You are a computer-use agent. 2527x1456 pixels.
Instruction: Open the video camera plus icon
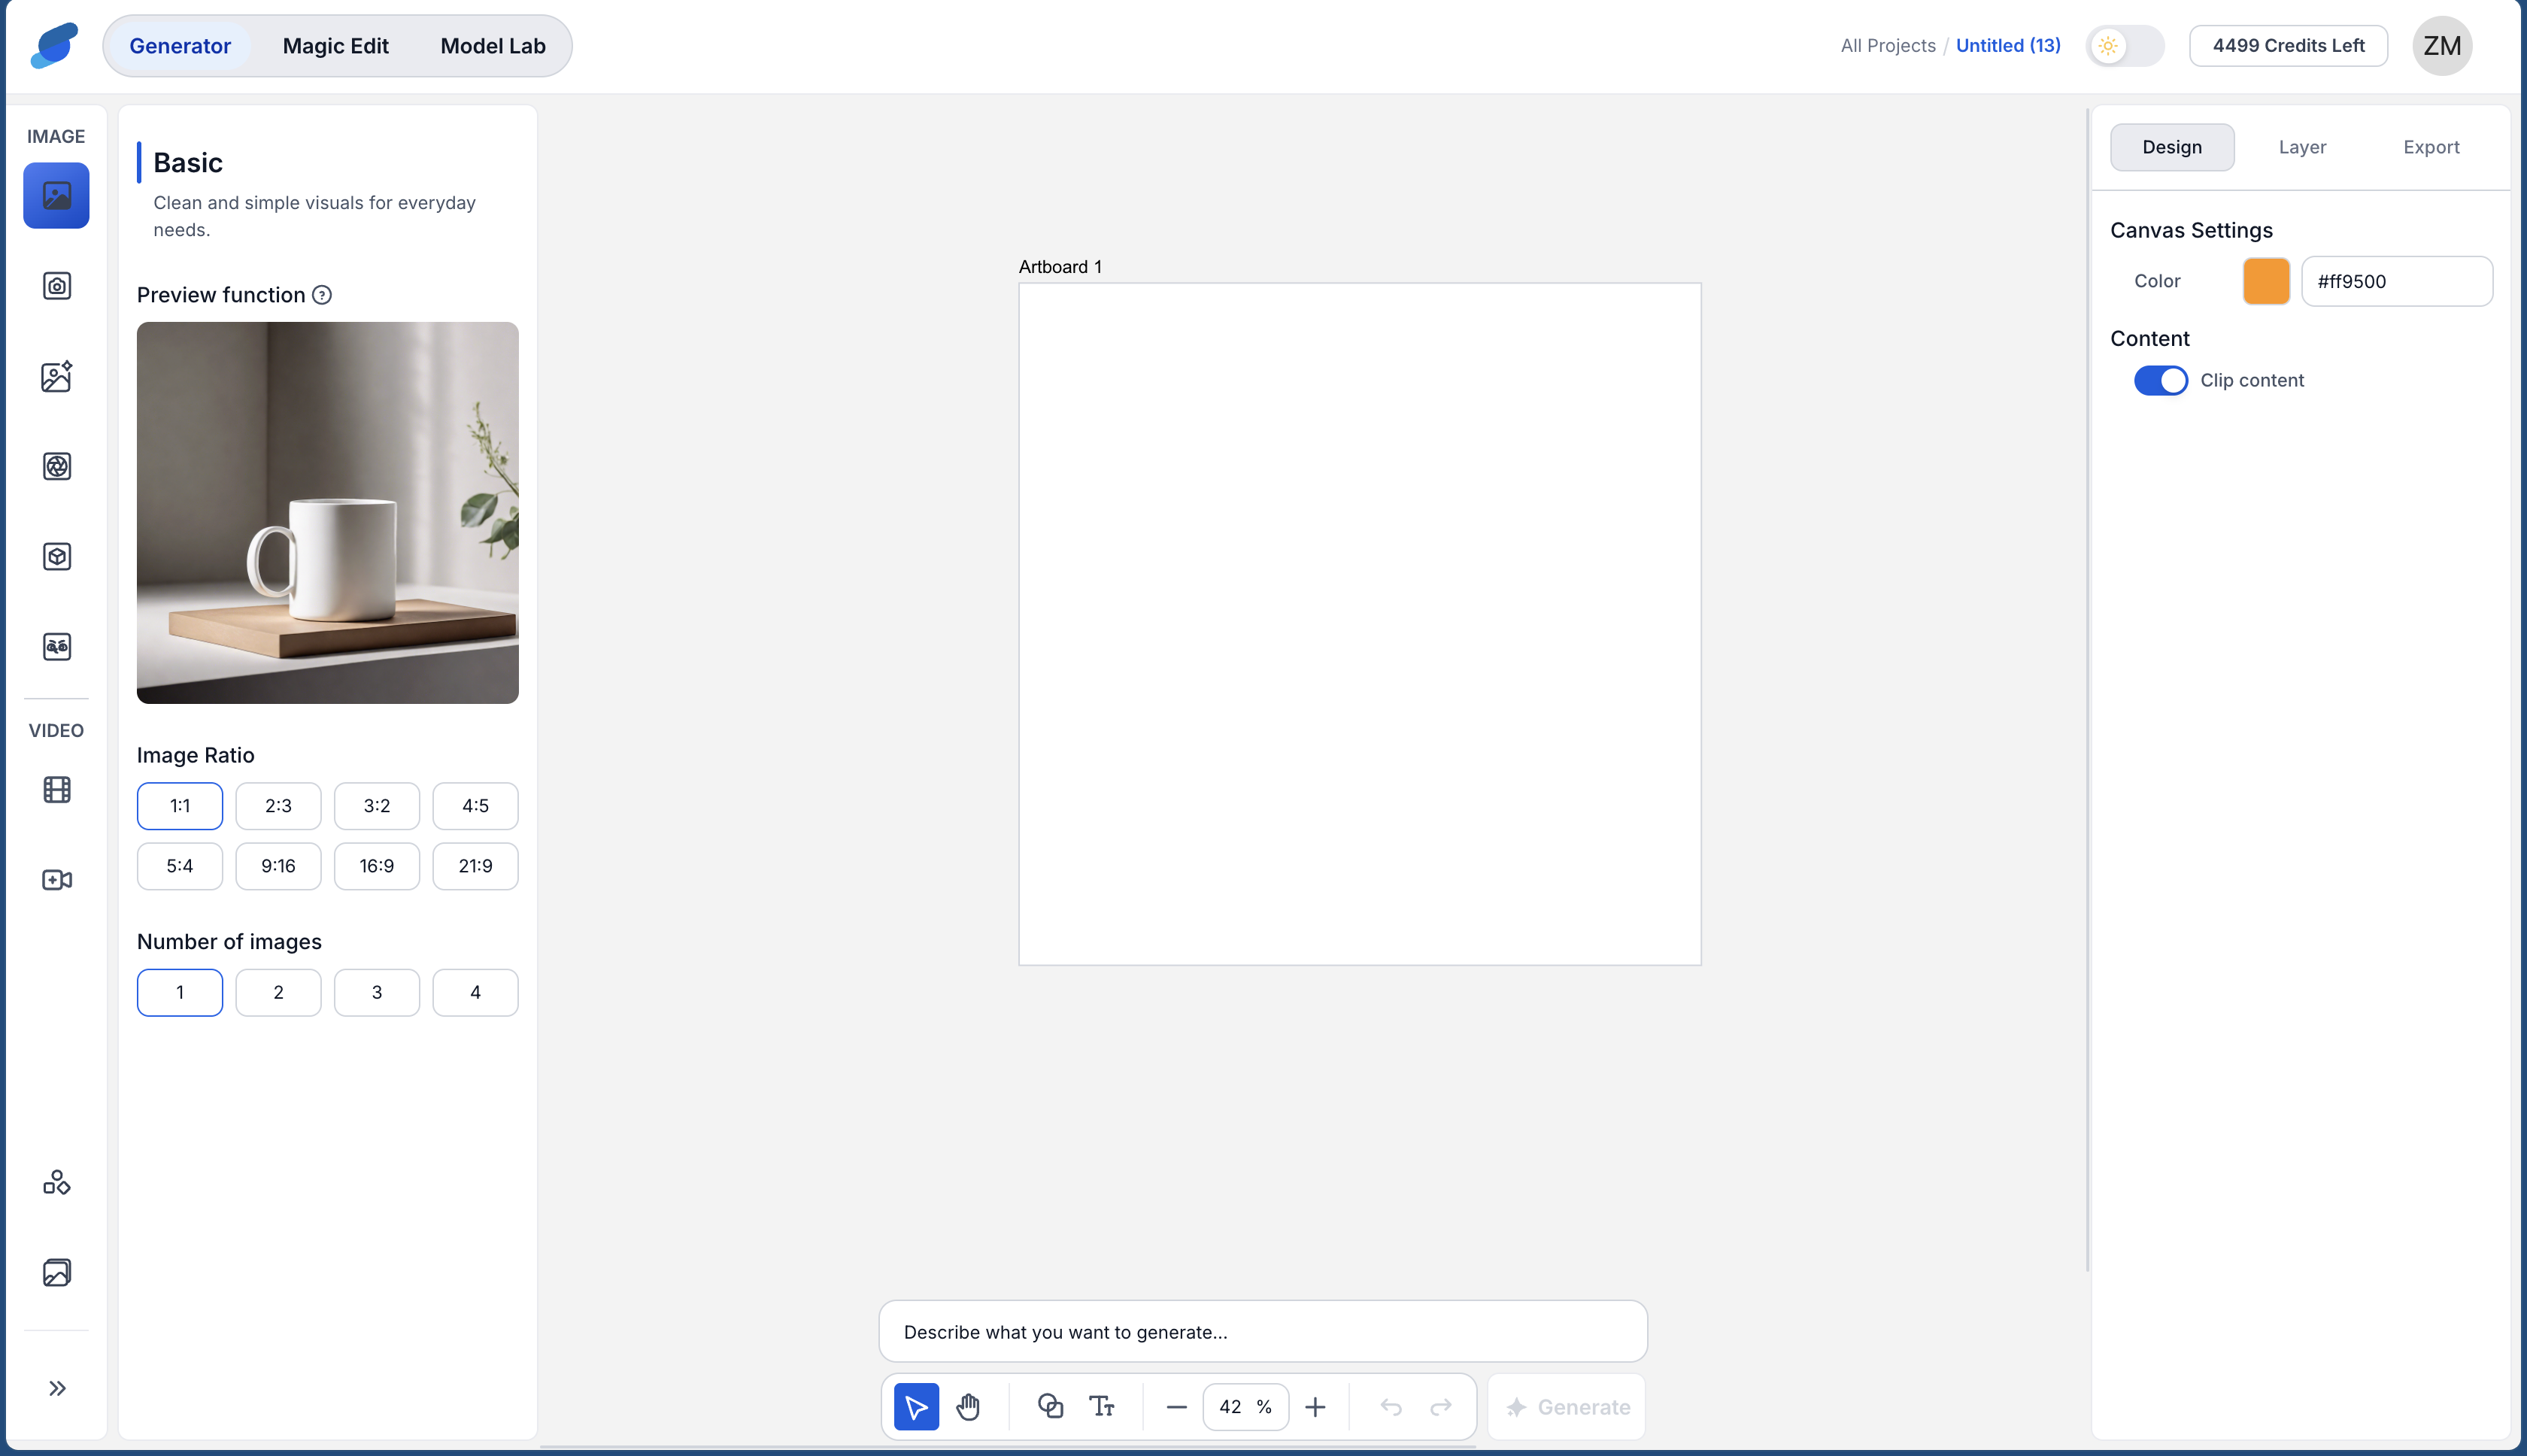coord(57,880)
